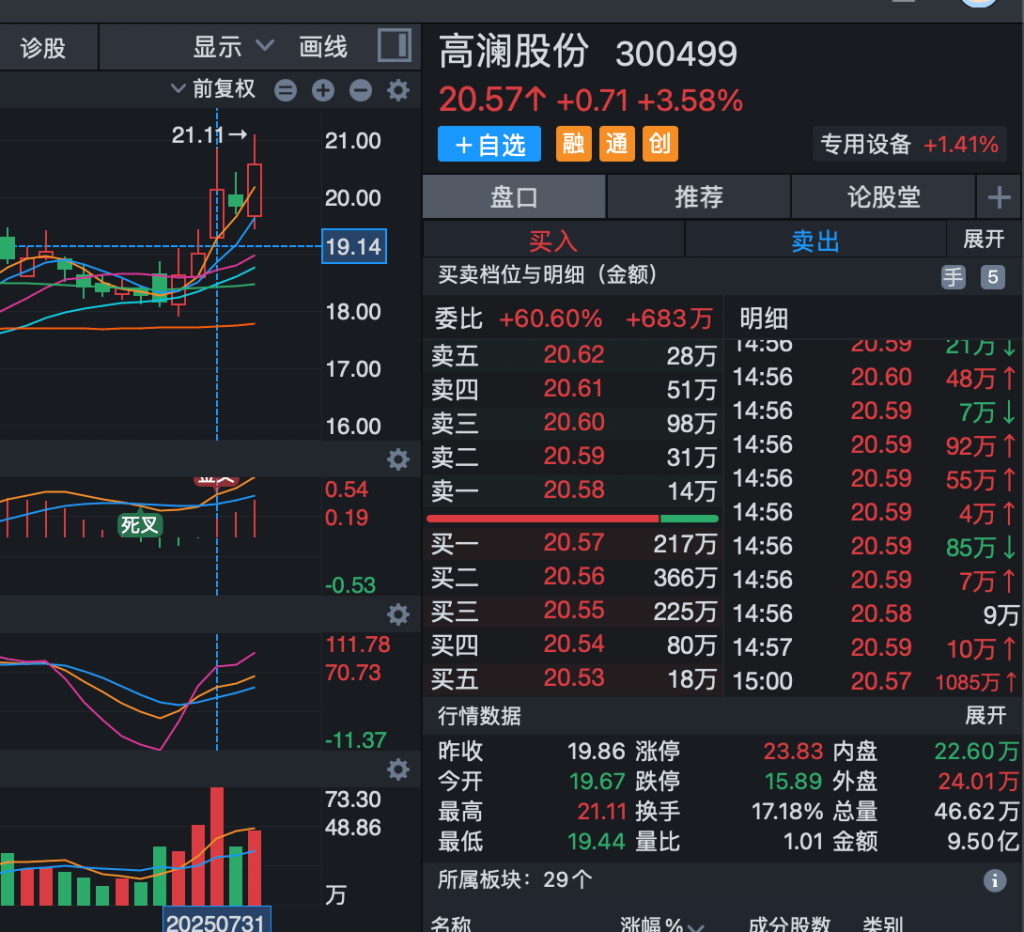Click the 金额 value 9.50亿
The width and height of the screenshot is (1024, 932).
(x=983, y=841)
